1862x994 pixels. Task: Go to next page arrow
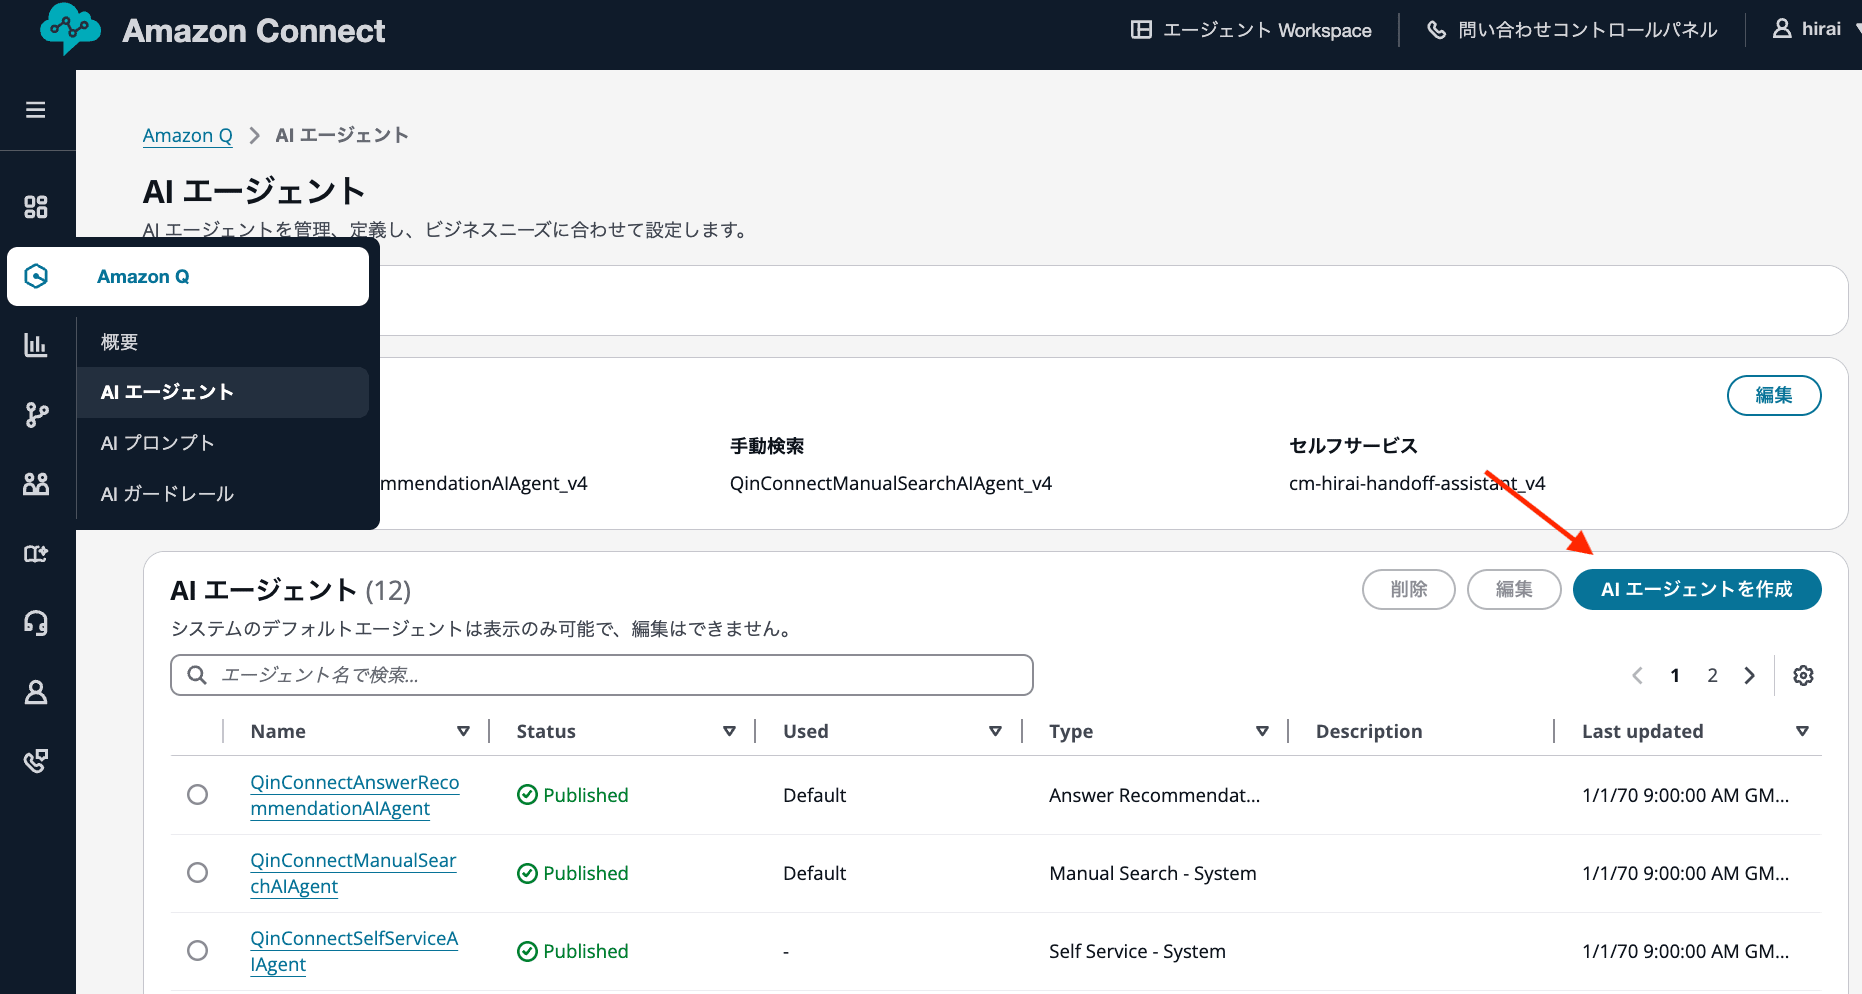pyautogui.click(x=1750, y=675)
